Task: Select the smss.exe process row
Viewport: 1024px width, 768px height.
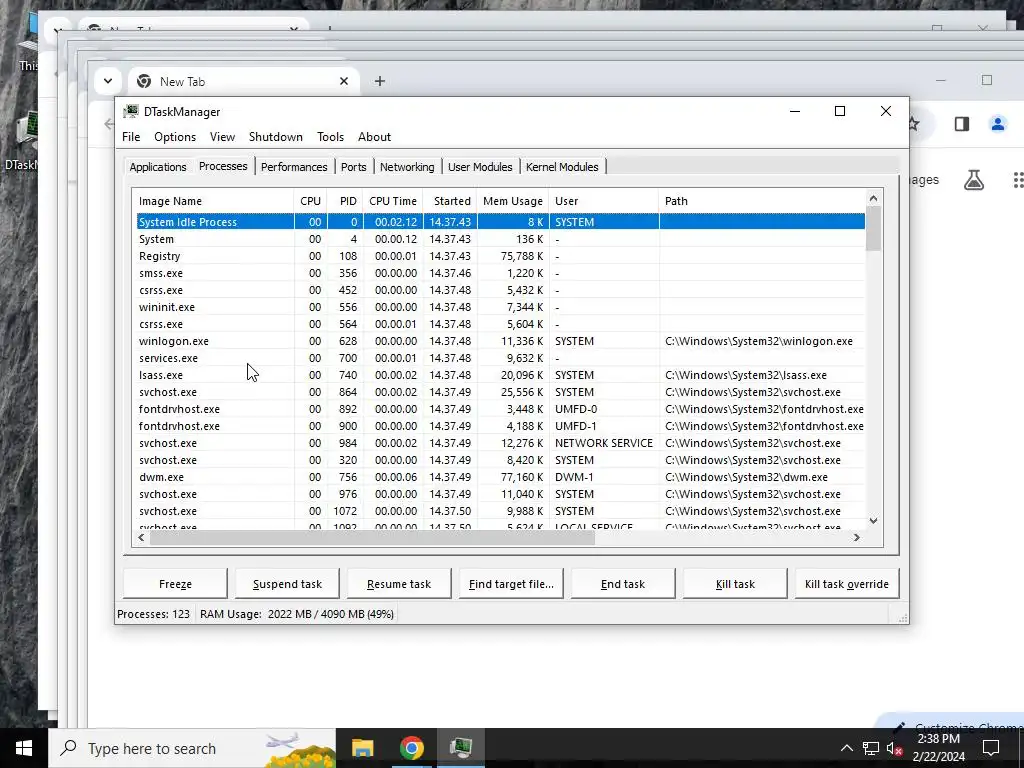Action: click(501, 273)
